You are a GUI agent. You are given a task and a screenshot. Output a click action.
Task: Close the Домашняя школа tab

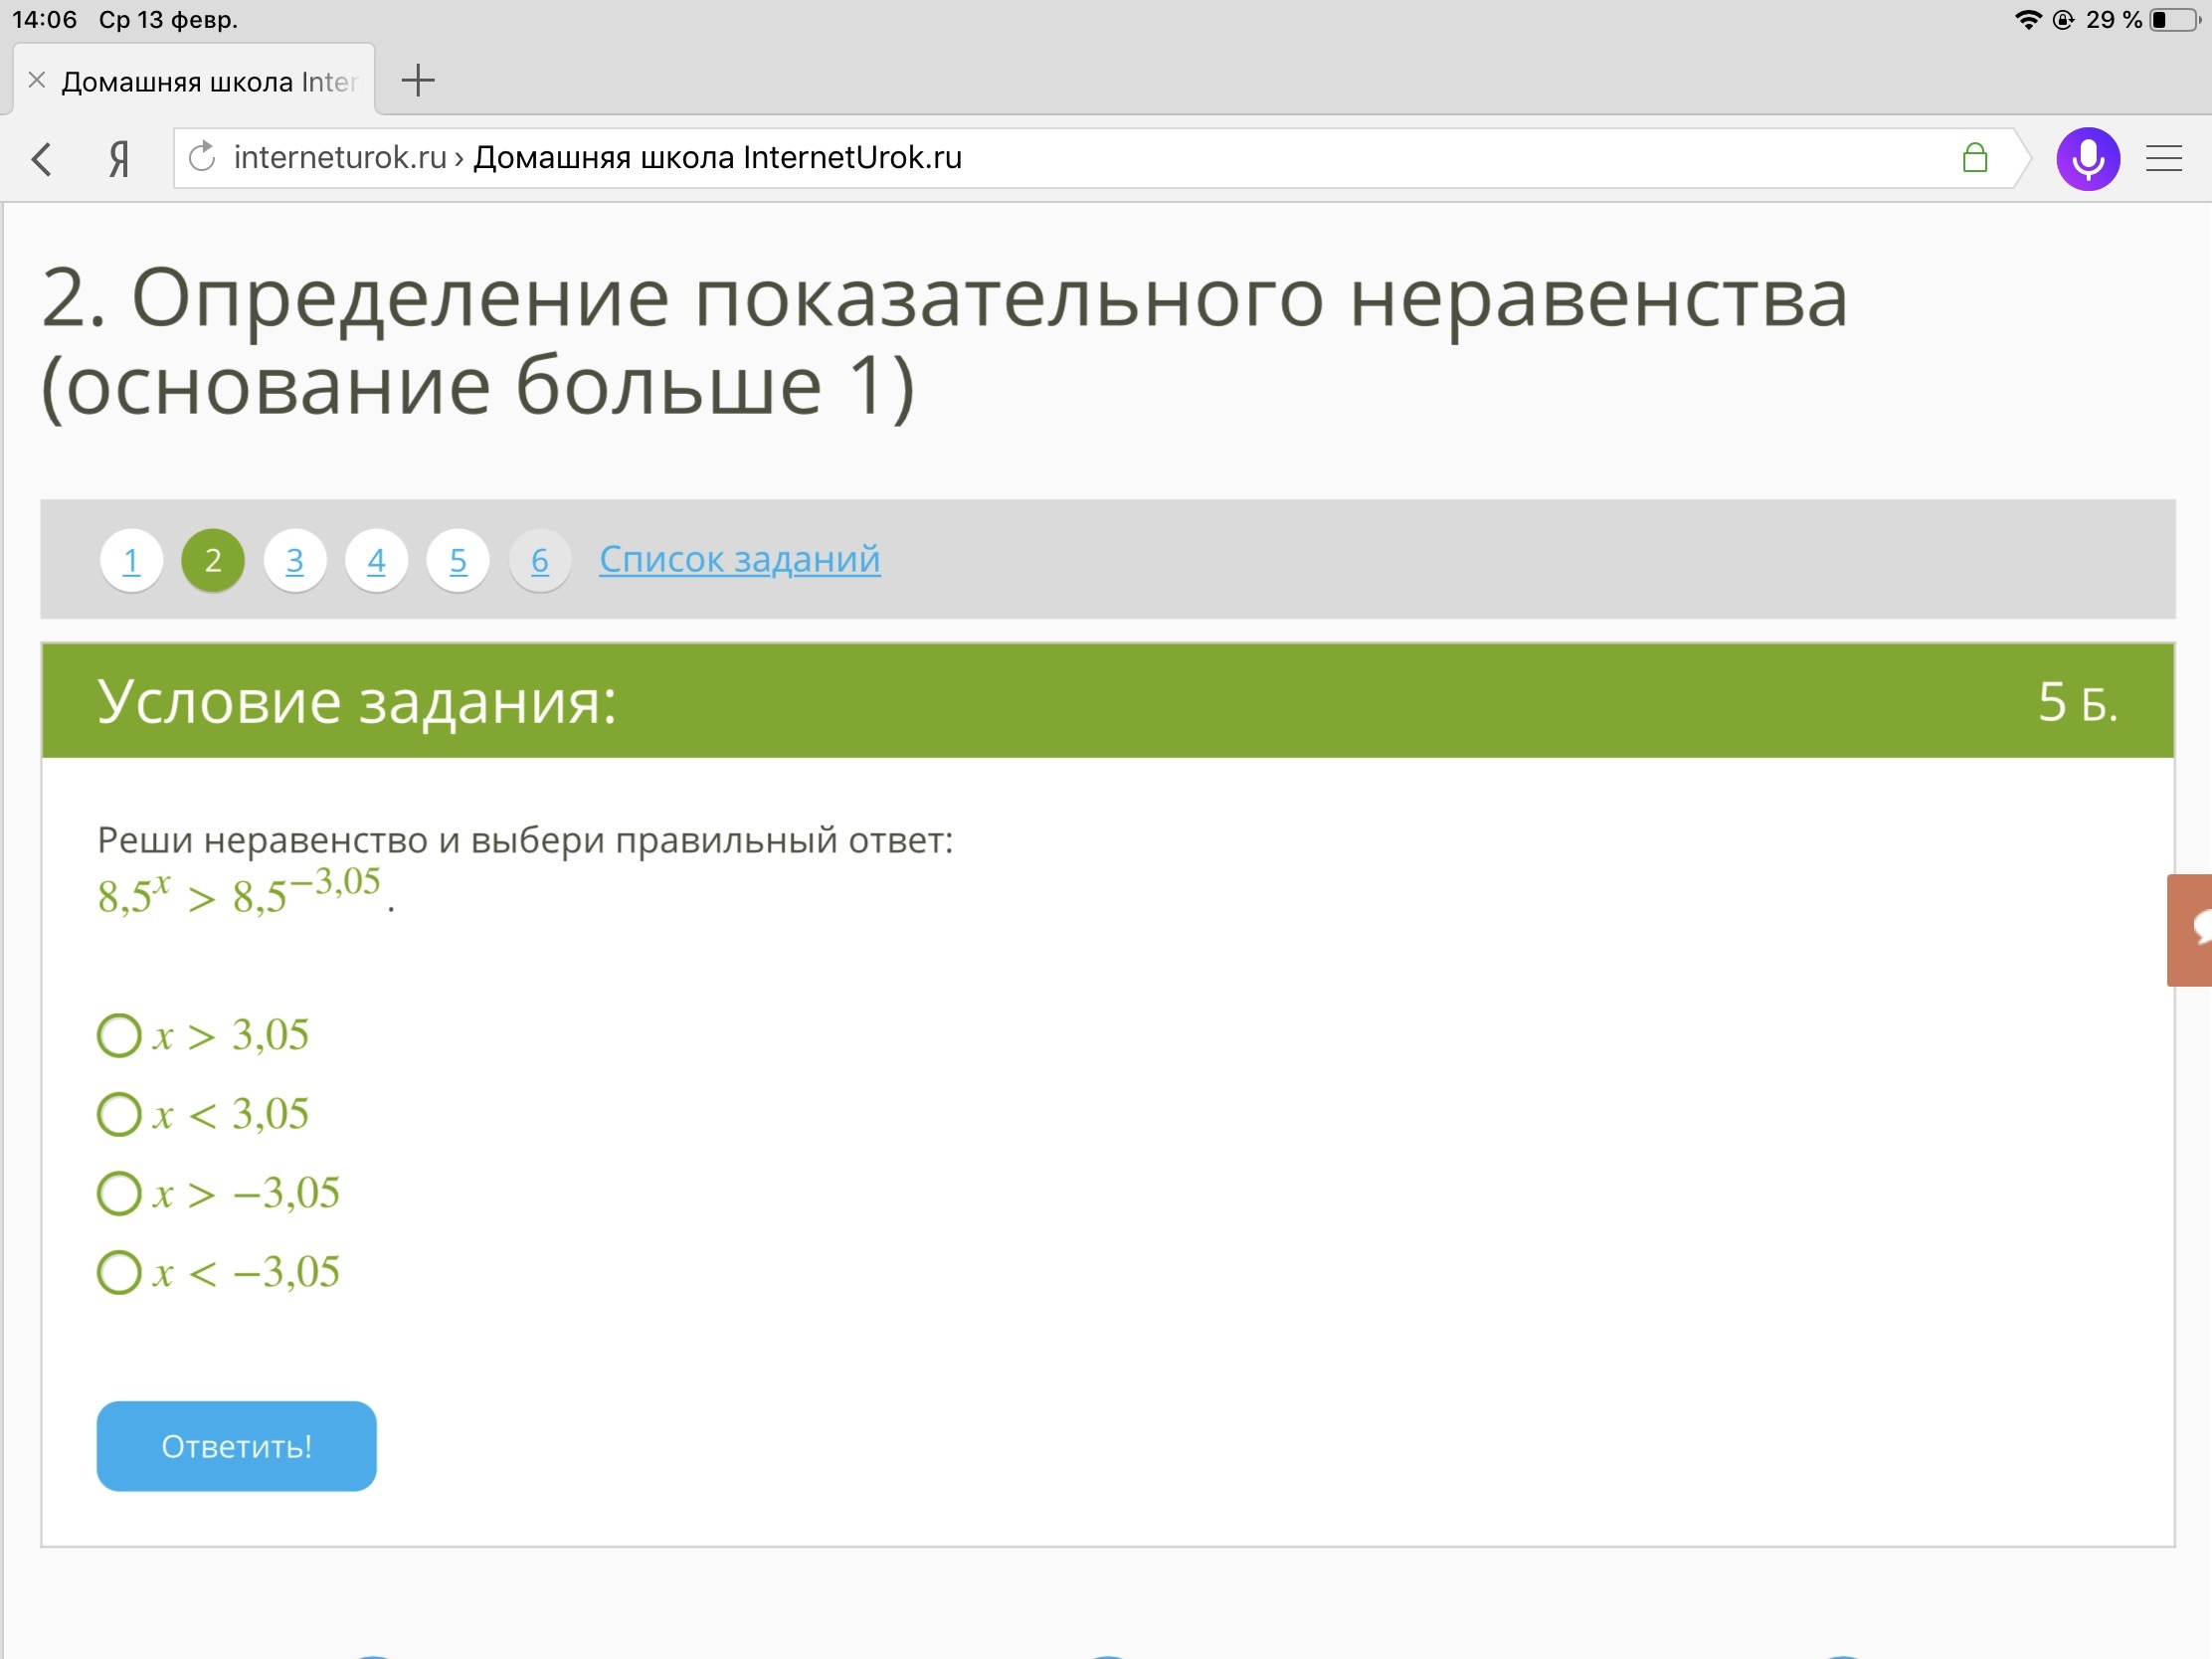(x=37, y=80)
